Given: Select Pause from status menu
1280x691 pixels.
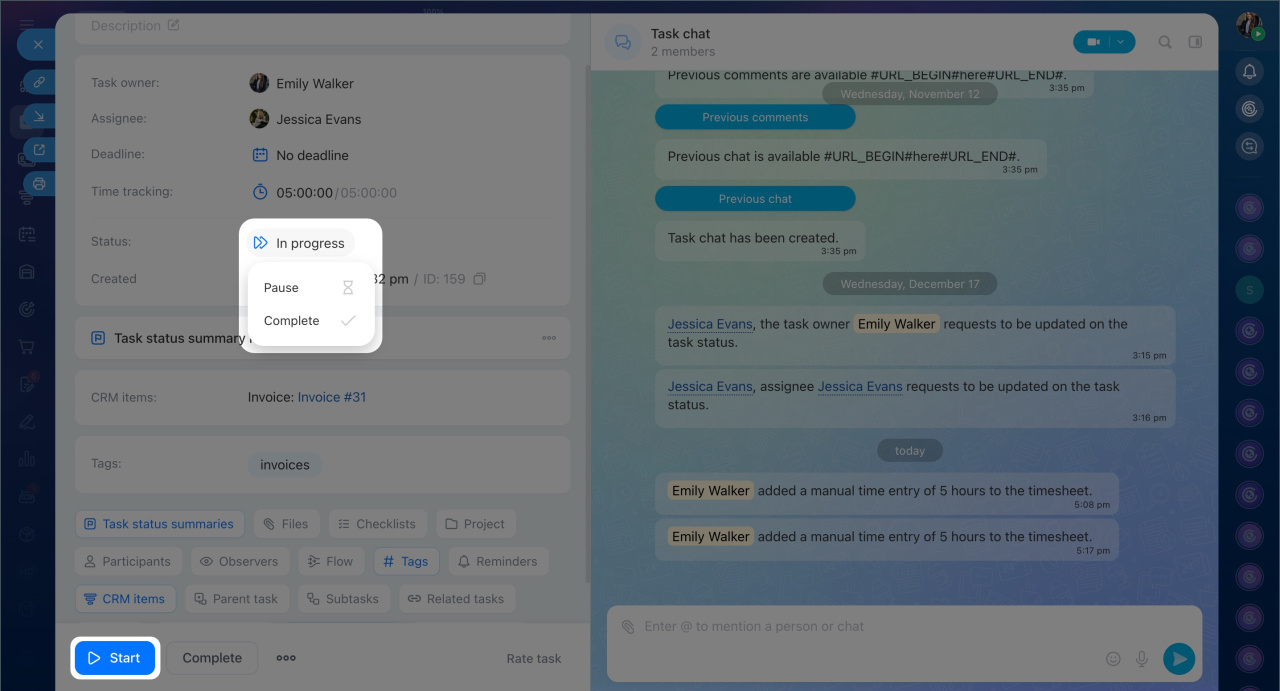Looking at the screenshot, I should pos(309,288).
